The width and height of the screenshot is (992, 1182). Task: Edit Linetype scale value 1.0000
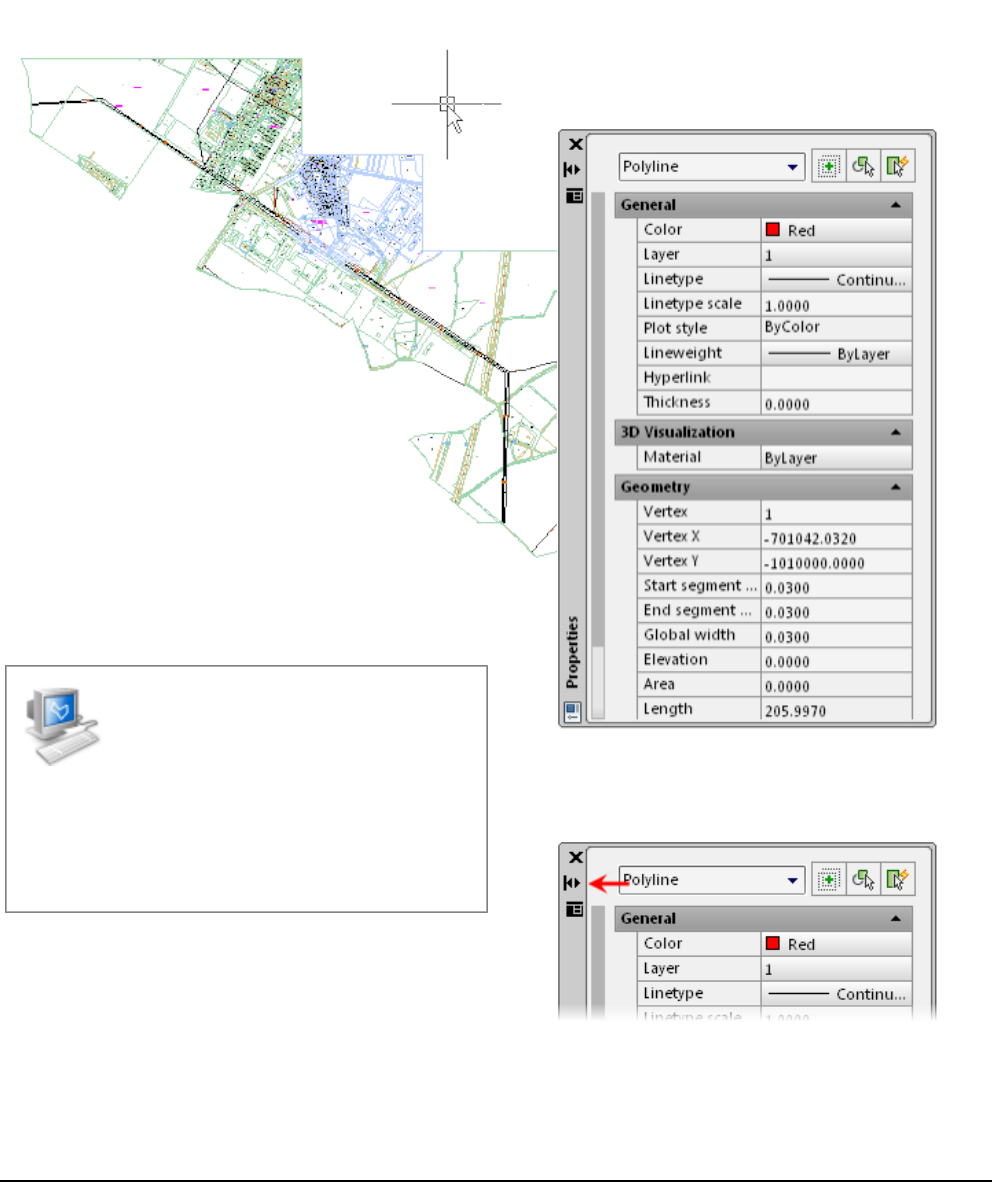[836, 305]
